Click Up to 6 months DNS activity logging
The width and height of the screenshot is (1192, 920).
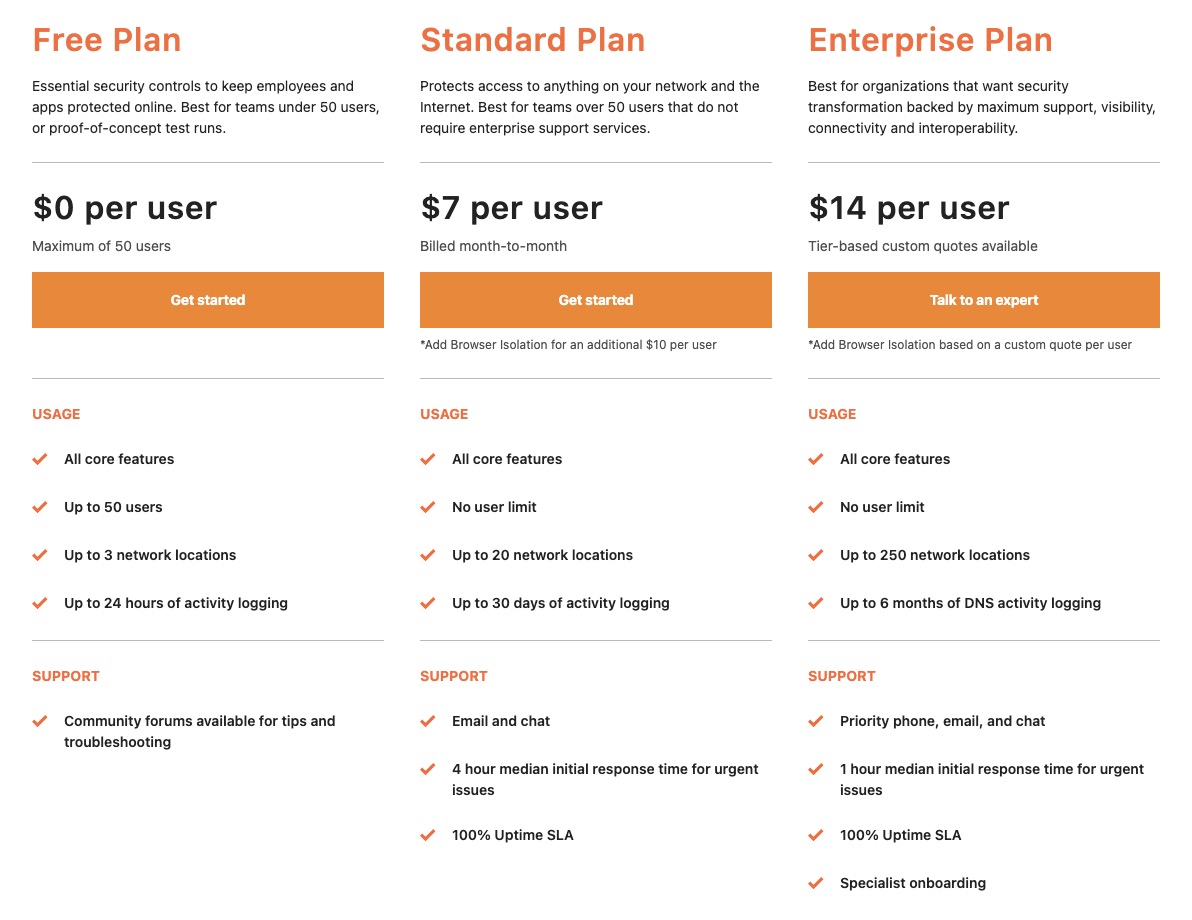[970, 603]
